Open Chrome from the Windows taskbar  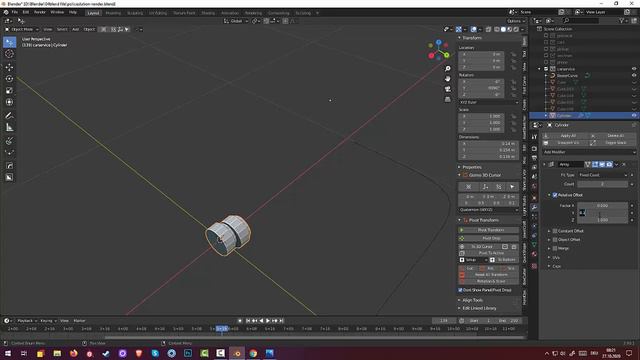point(253,353)
